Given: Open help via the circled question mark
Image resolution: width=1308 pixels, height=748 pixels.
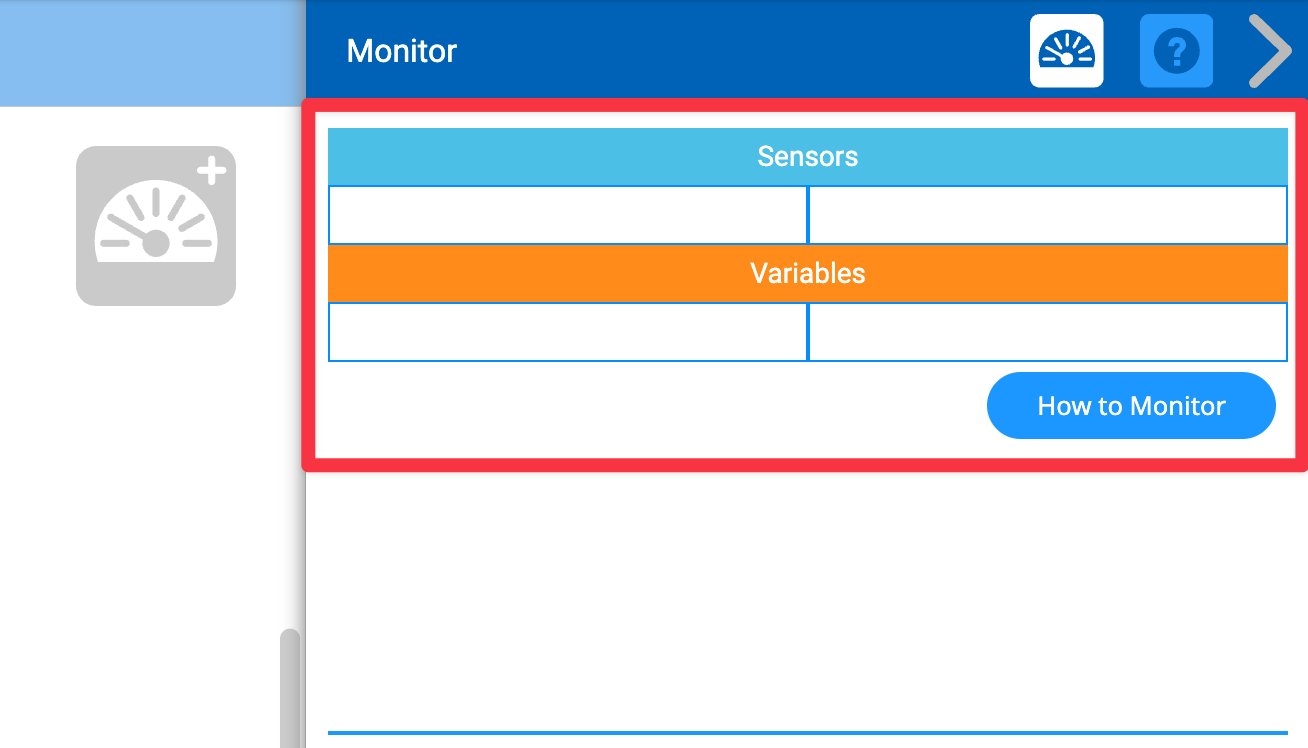Looking at the screenshot, I should click(x=1176, y=50).
